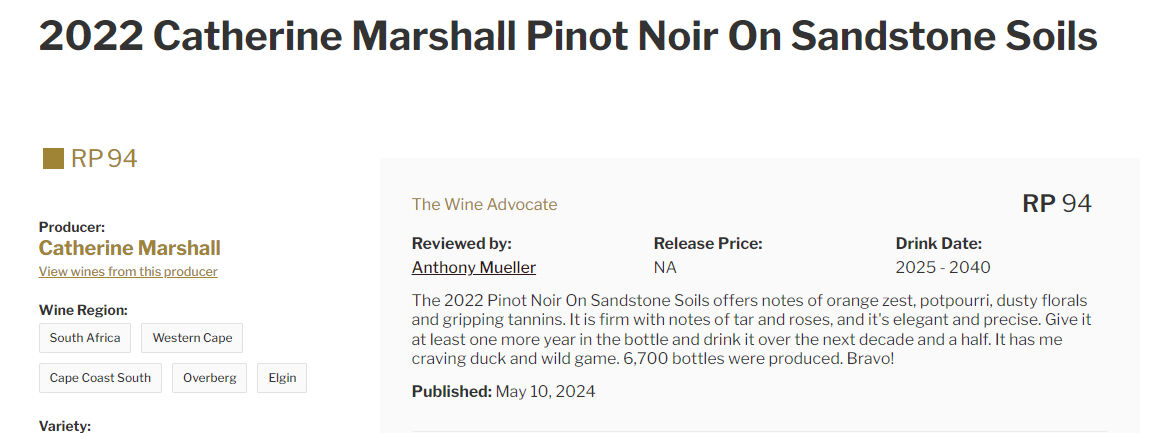Click the 2025 - 2040 drink date
The image size is (1169, 433).
pos(943,267)
